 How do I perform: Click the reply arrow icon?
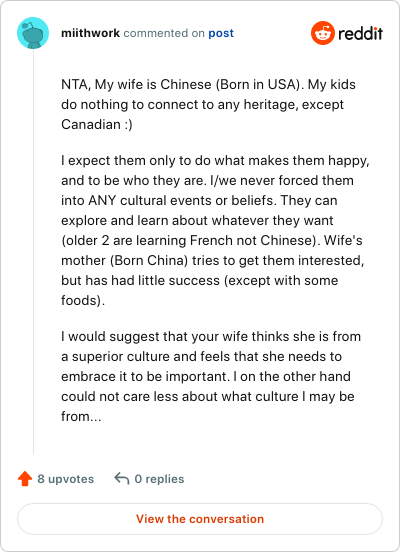click(x=122, y=478)
